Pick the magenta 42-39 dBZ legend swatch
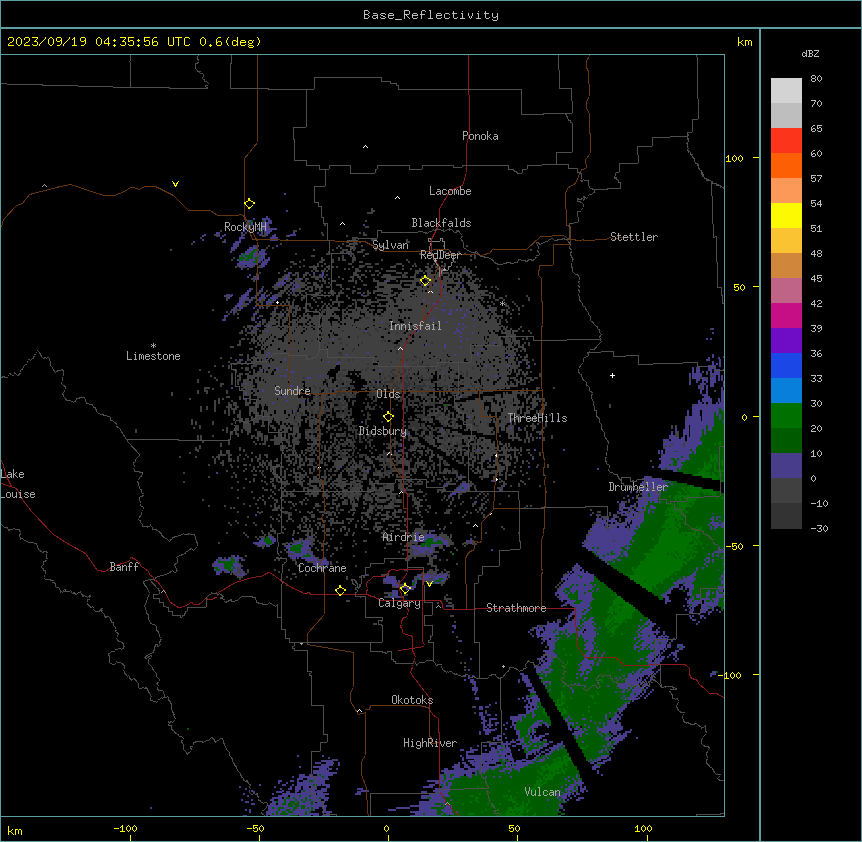This screenshot has height=842, width=862. pyautogui.click(x=786, y=315)
